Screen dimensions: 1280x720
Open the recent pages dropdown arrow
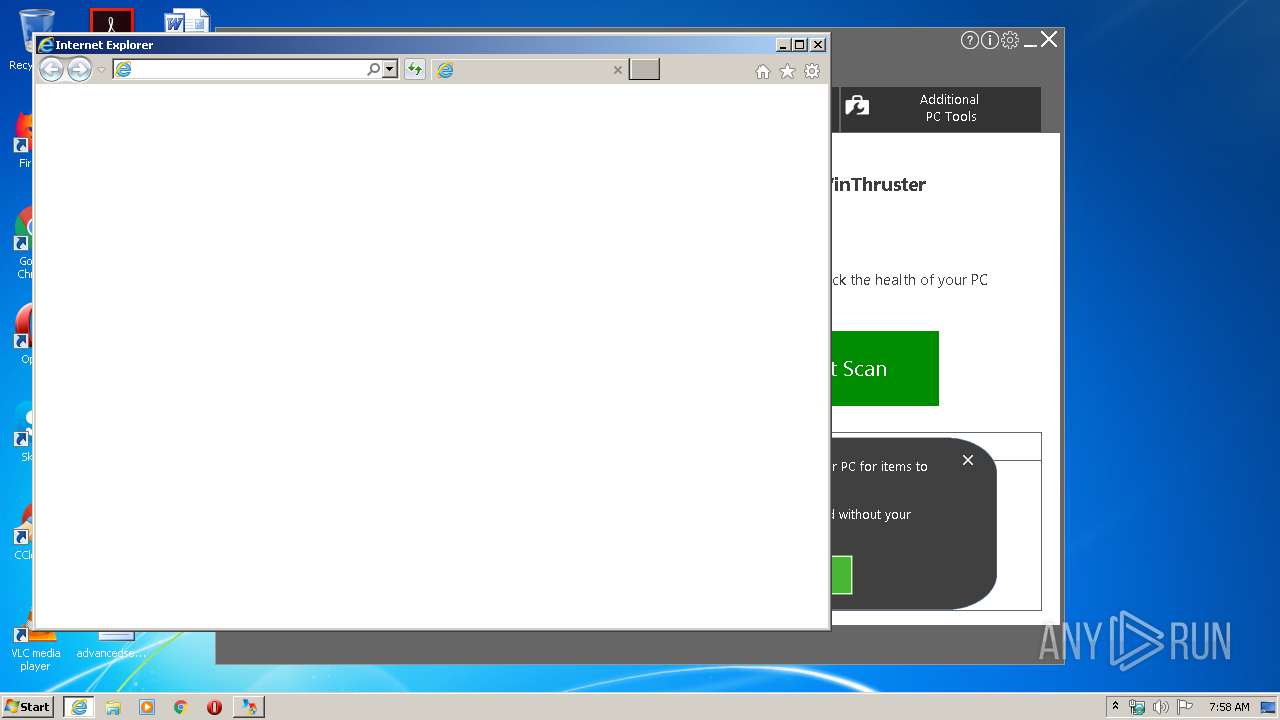click(x=101, y=70)
